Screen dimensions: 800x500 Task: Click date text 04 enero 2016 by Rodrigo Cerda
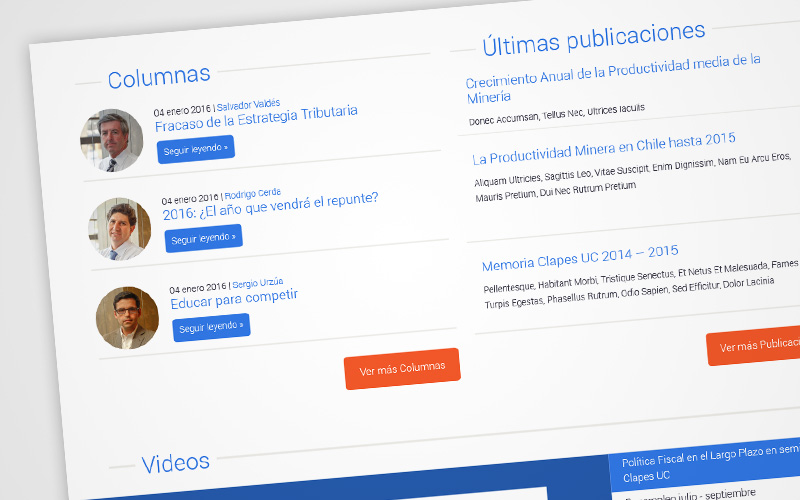pyautogui.click(x=190, y=198)
